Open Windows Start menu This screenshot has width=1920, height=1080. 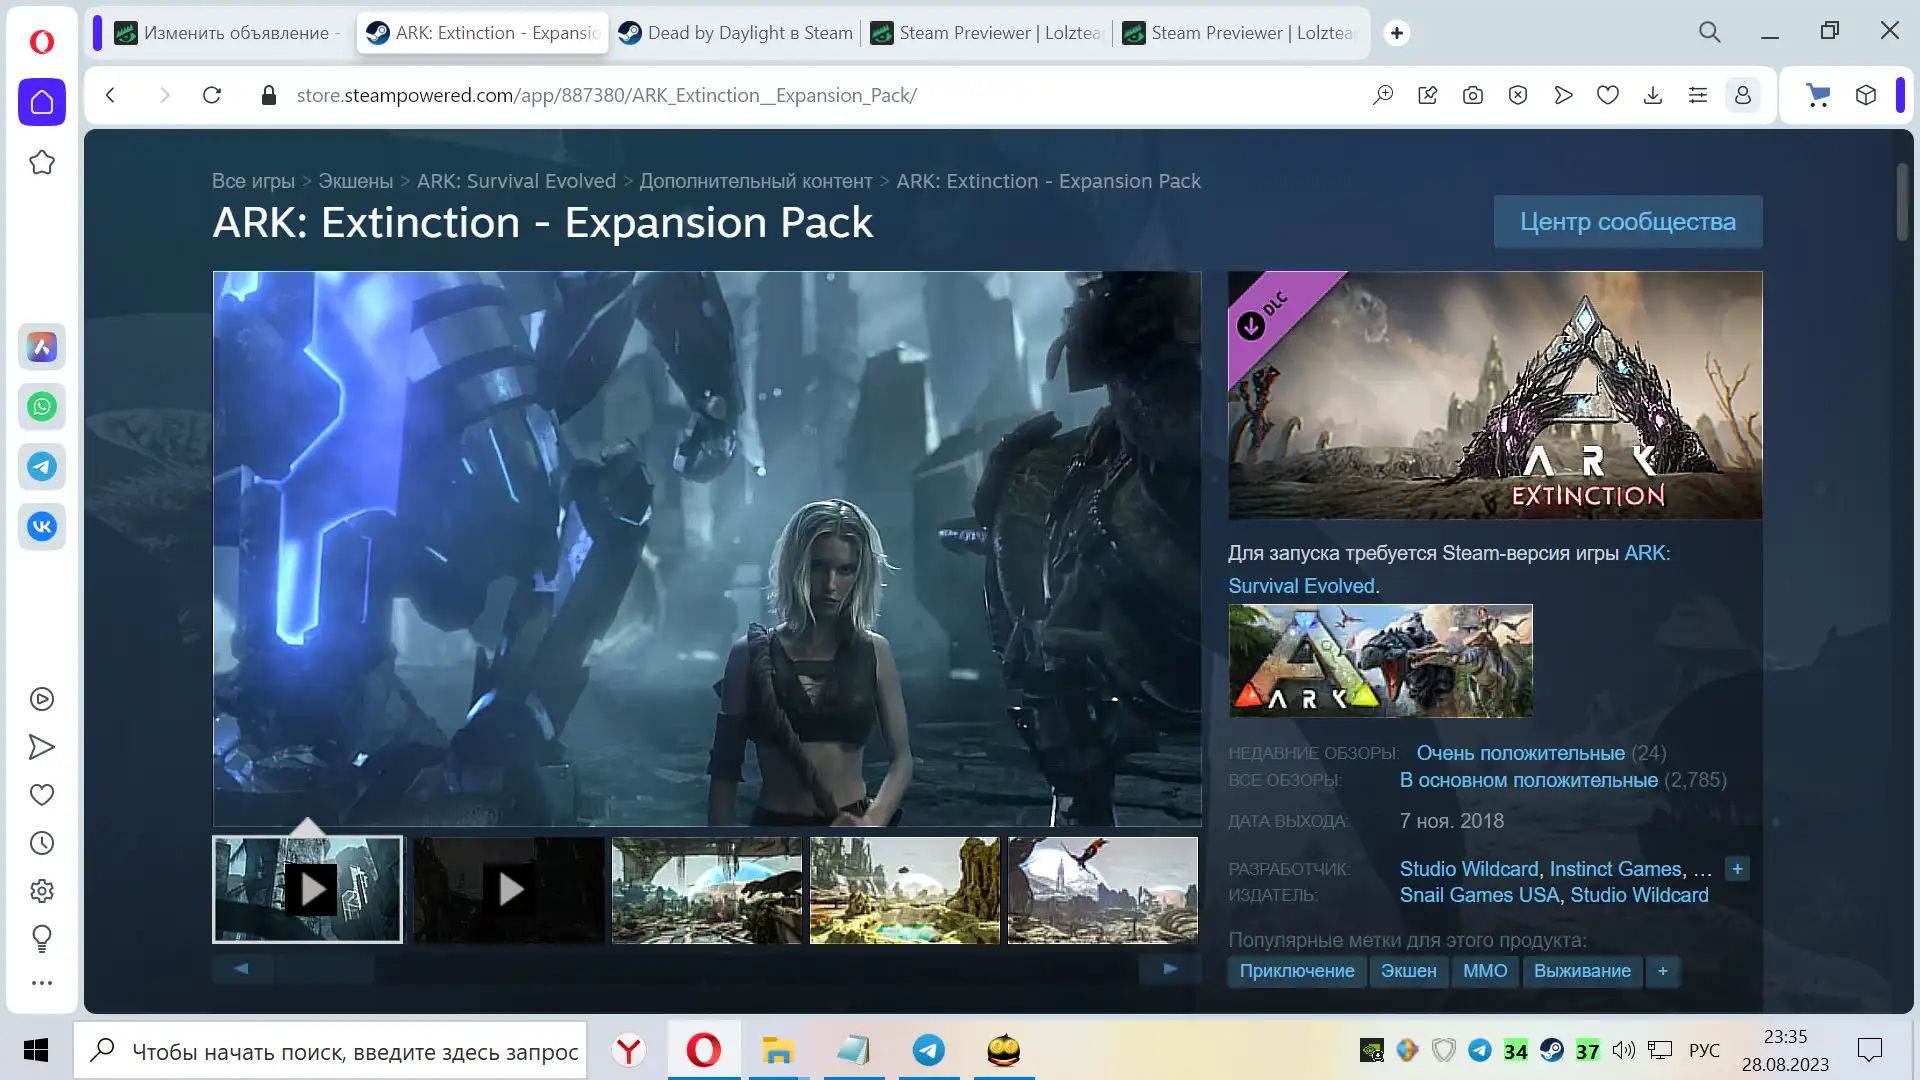(x=36, y=1050)
